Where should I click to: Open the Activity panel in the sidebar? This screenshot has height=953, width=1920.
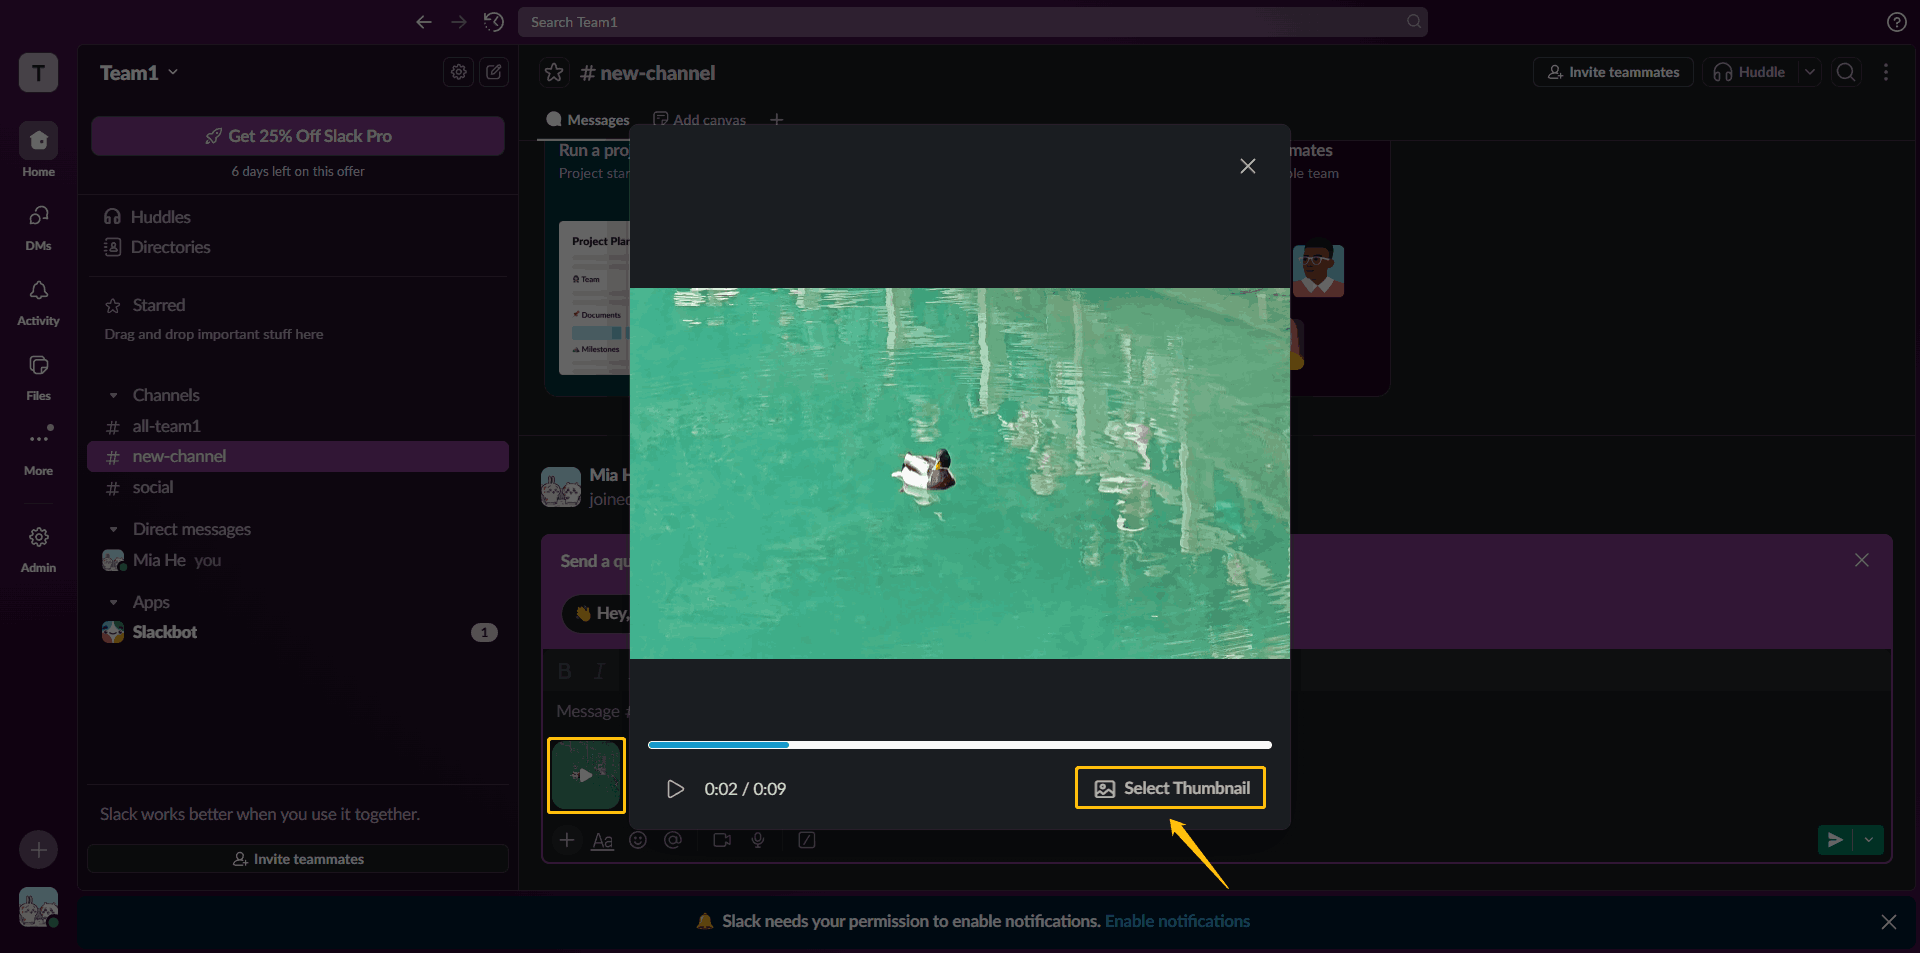tap(37, 300)
